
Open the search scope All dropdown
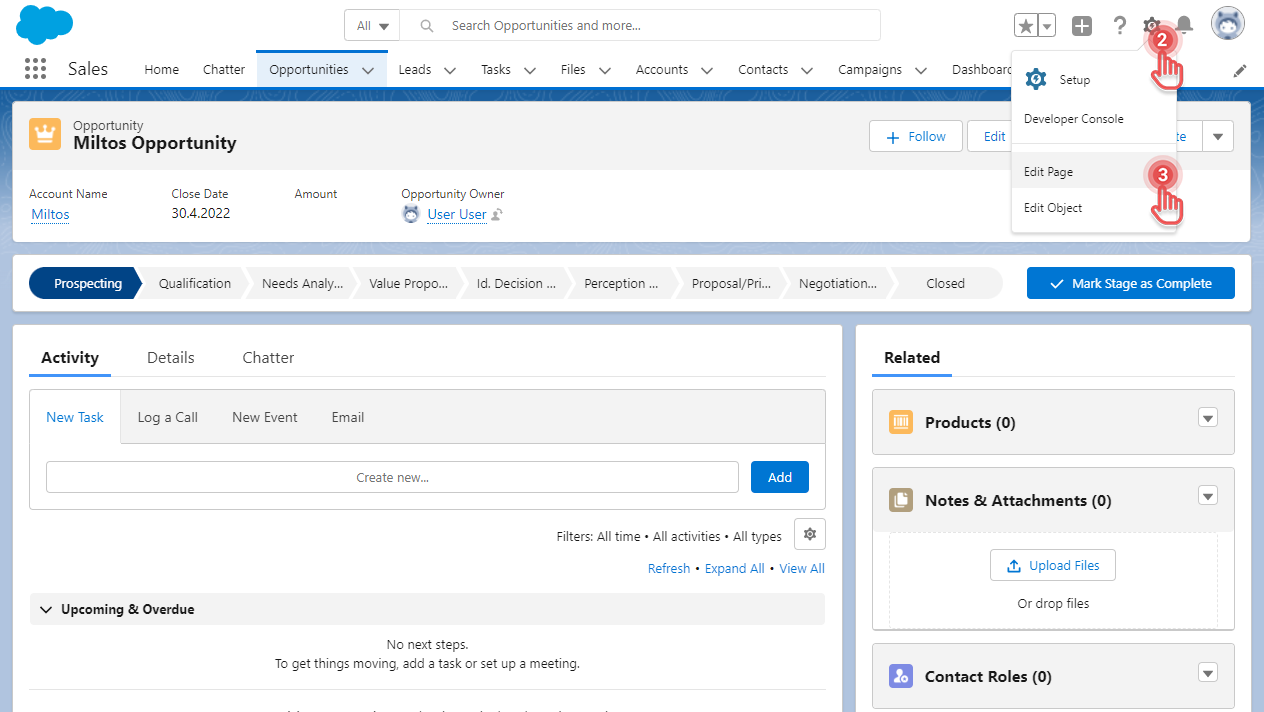(x=371, y=25)
